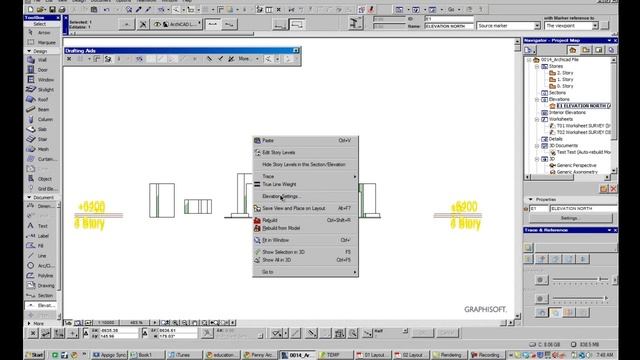Click the Name field in Info Box
Viewport: 640px width, 360px height.
click(449, 26)
